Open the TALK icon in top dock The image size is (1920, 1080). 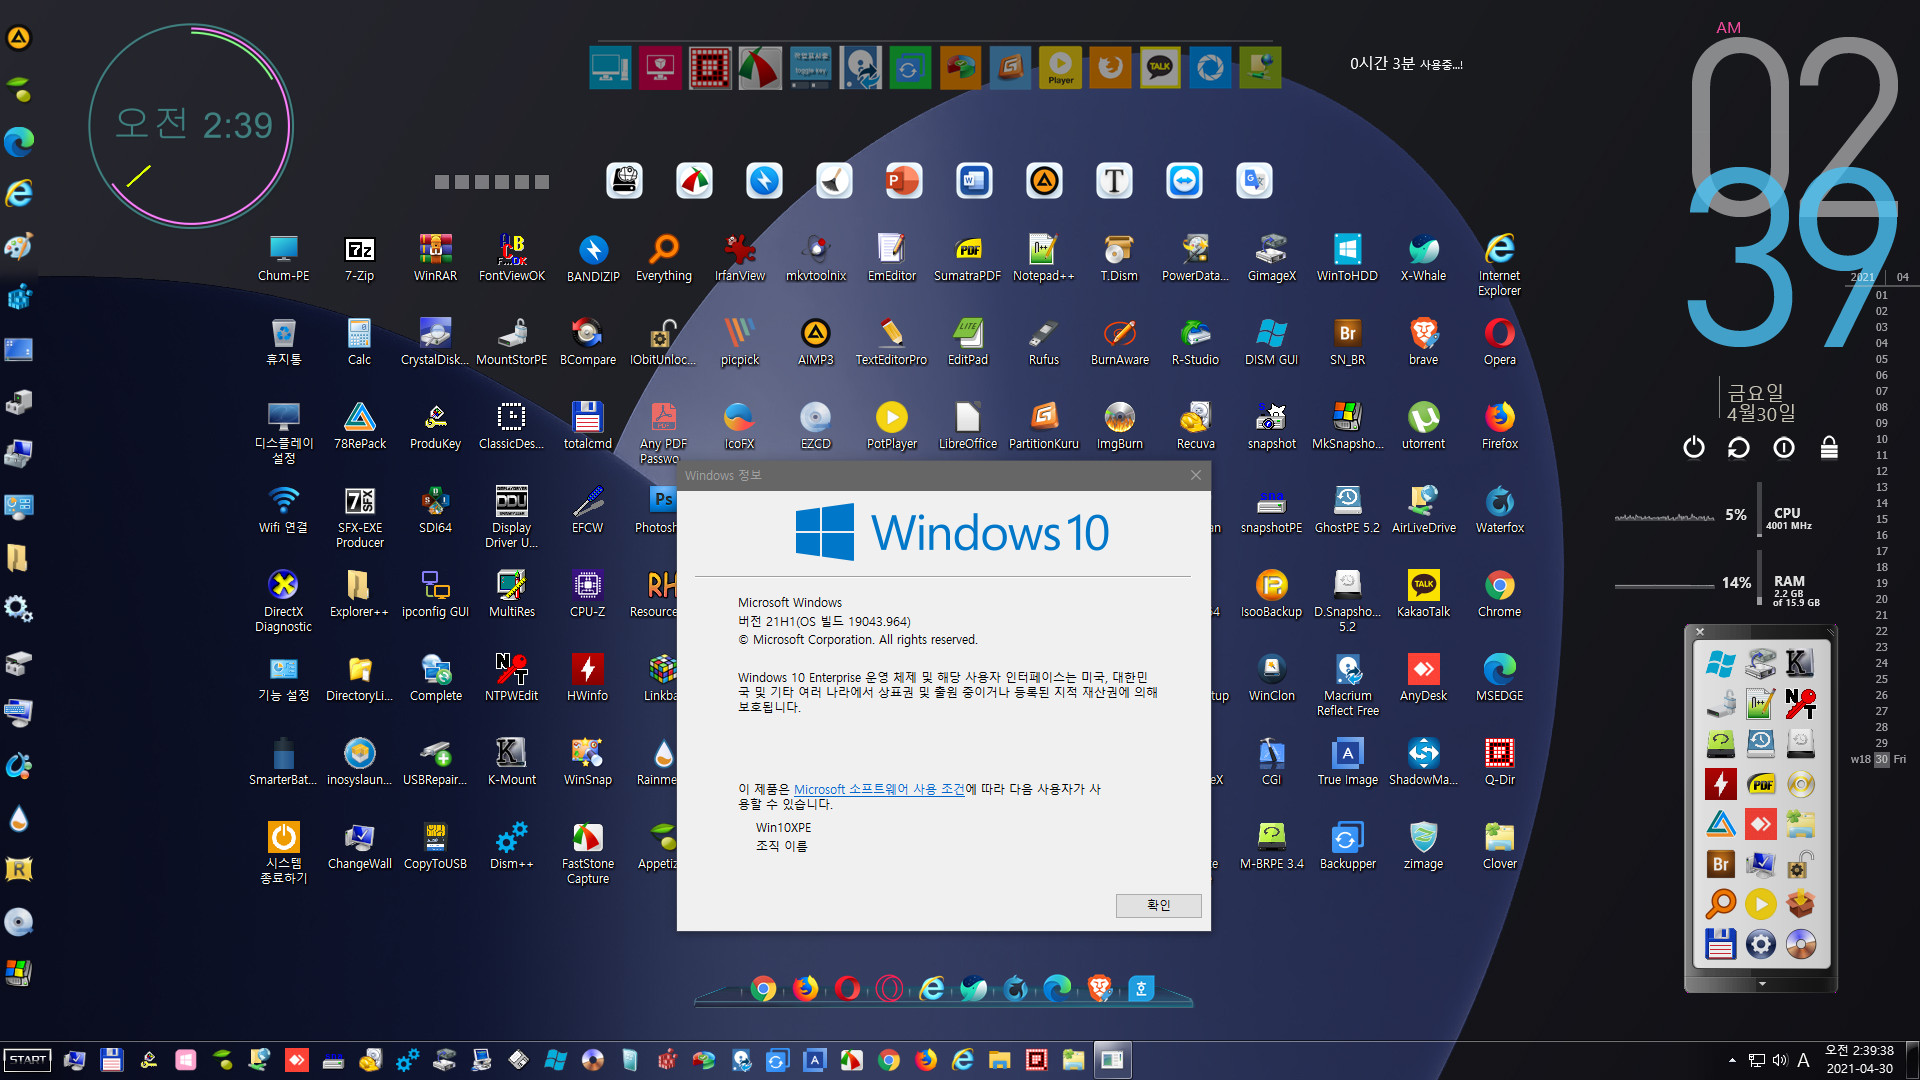coord(1160,68)
